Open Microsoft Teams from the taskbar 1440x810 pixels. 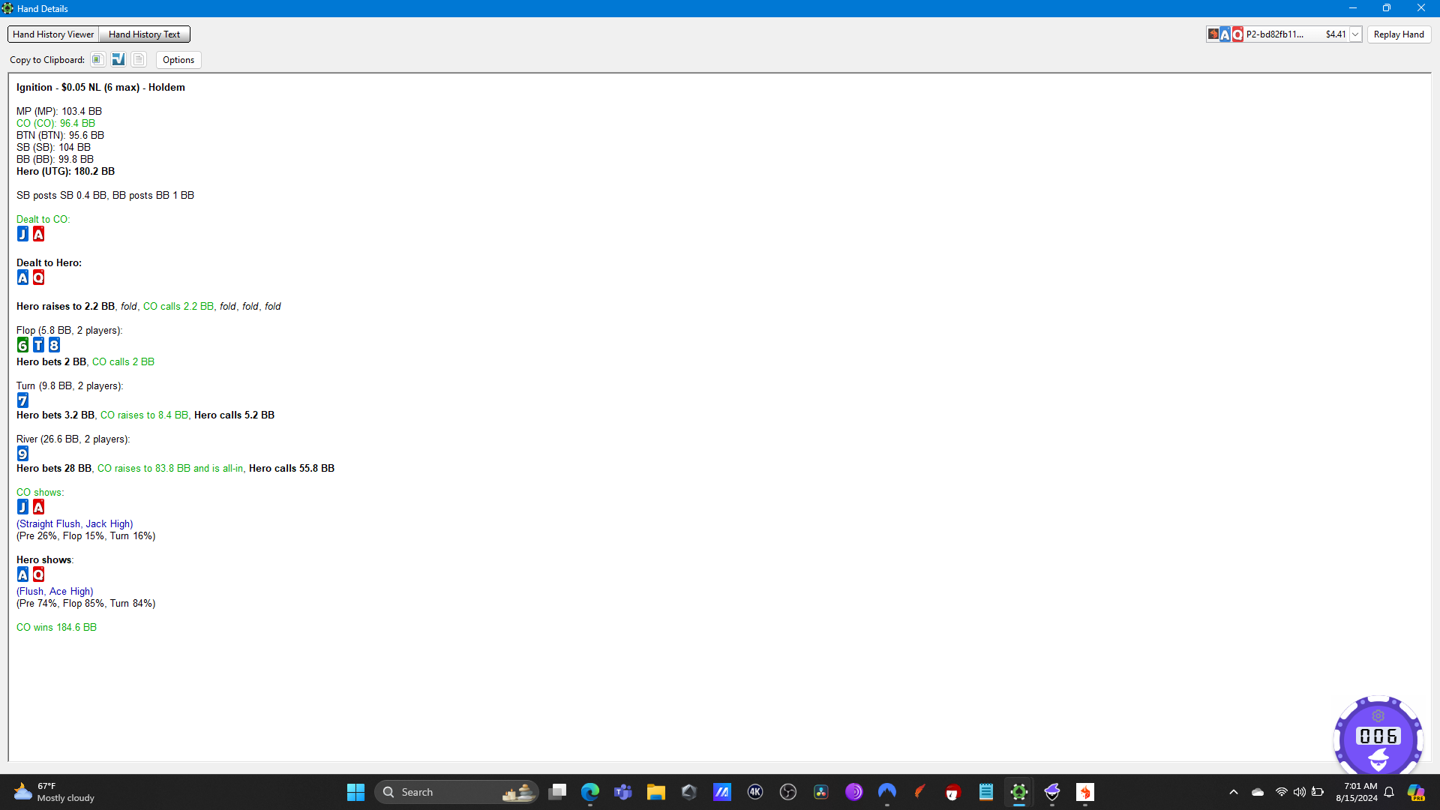coord(623,792)
